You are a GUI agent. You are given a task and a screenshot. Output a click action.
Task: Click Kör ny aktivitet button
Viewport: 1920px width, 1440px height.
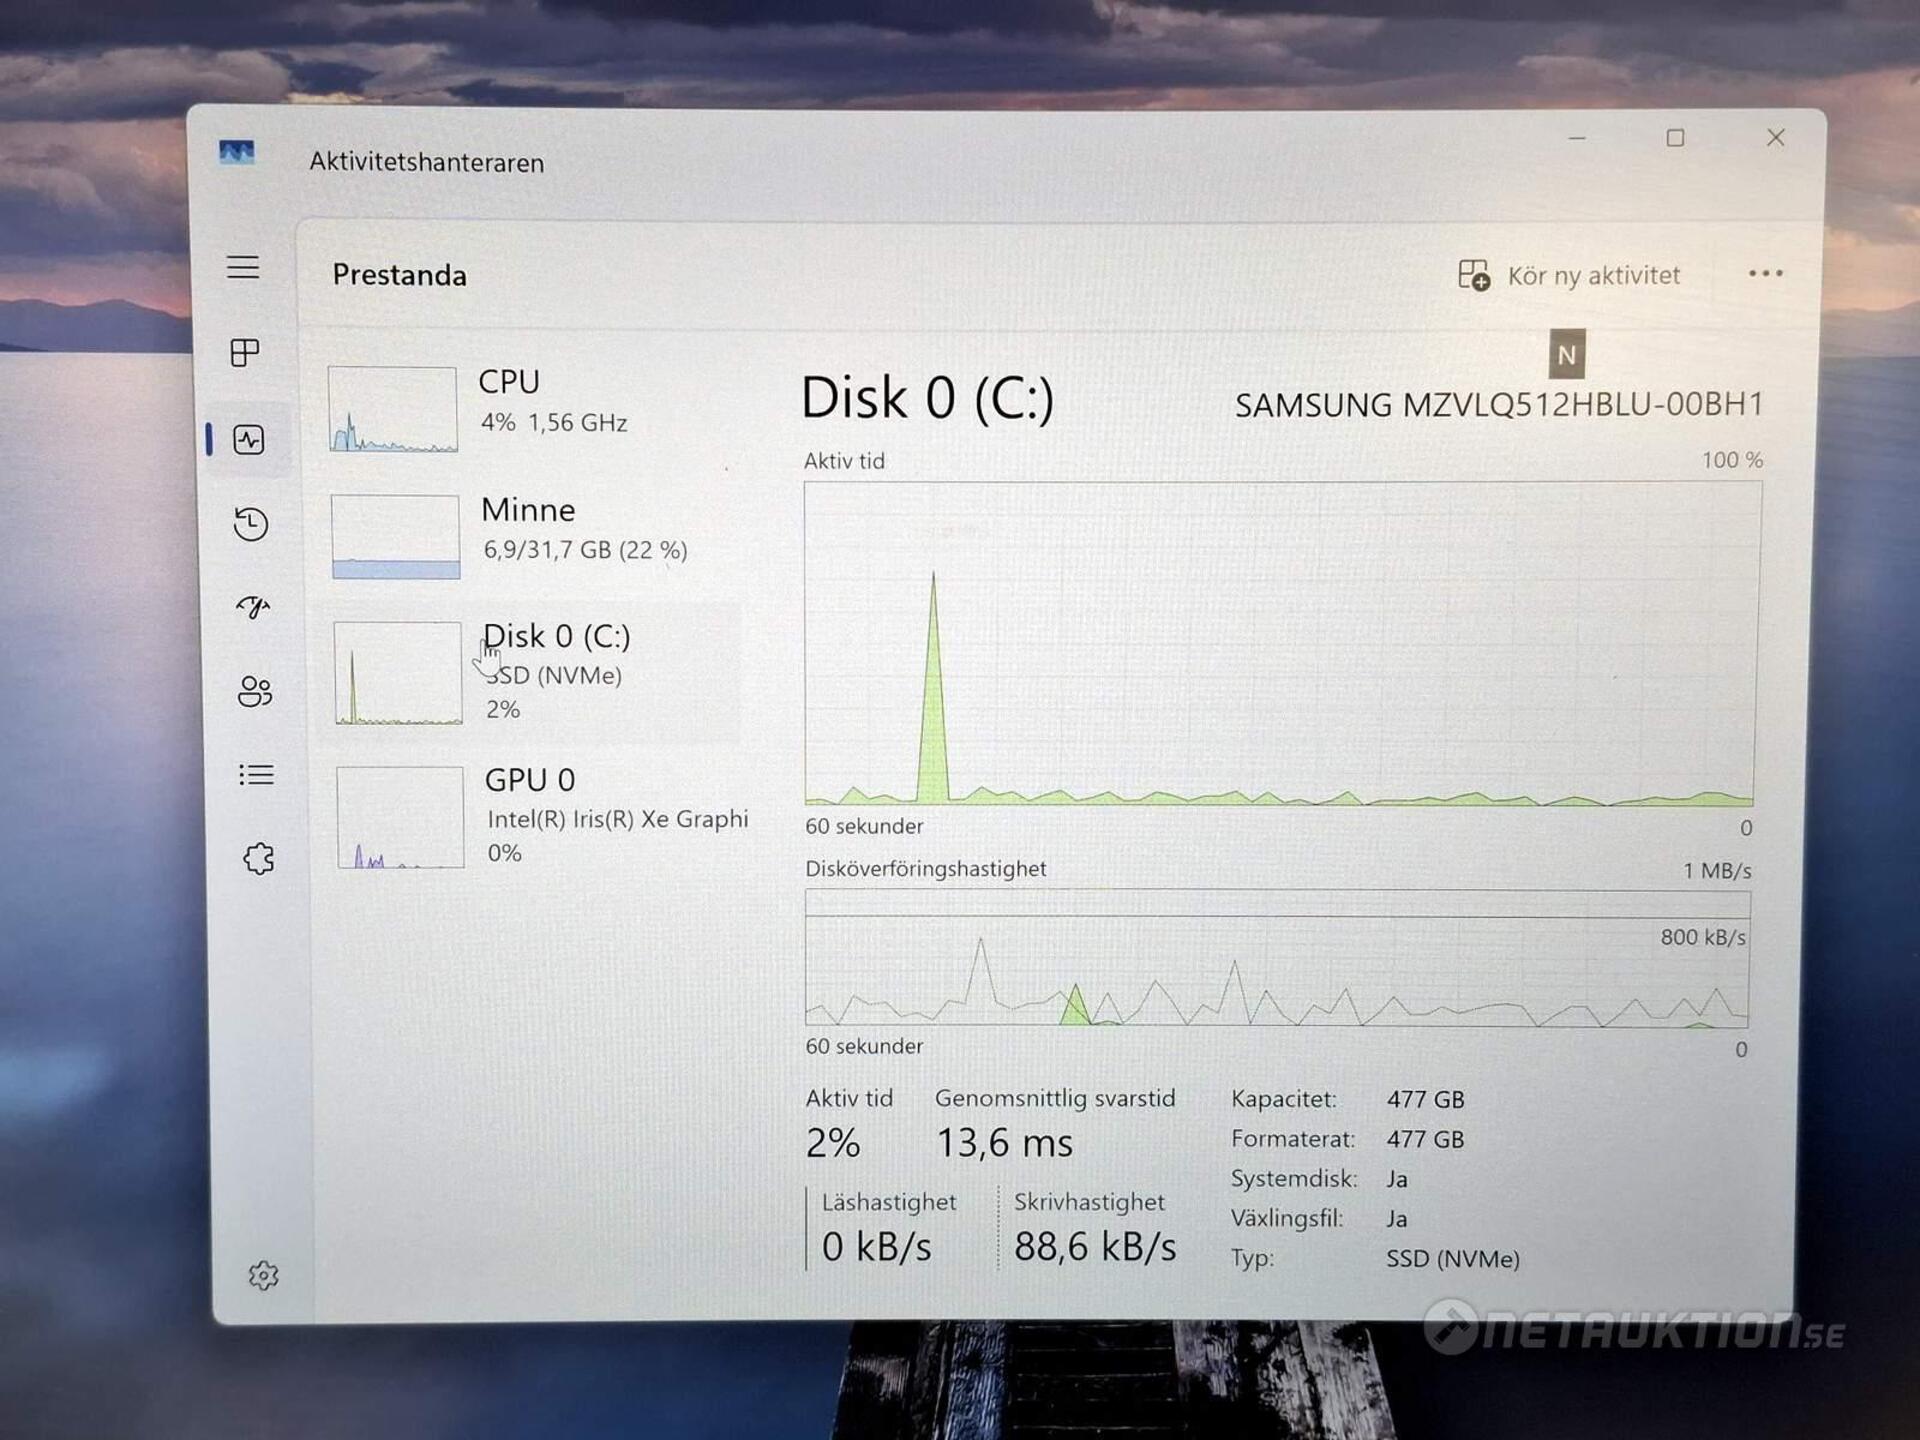click(x=1570, y=275)
